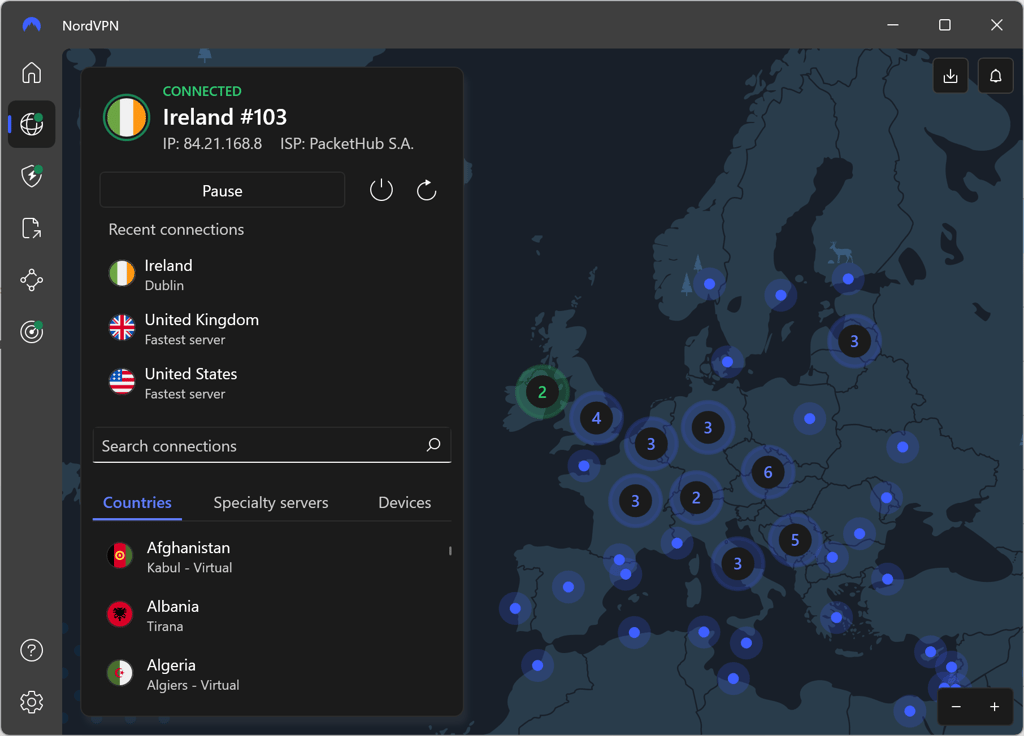Screen dimensions: 1024x736
Task: Zoom in the map with plus button
Action: pyautogui.click(x=994, y=707)
